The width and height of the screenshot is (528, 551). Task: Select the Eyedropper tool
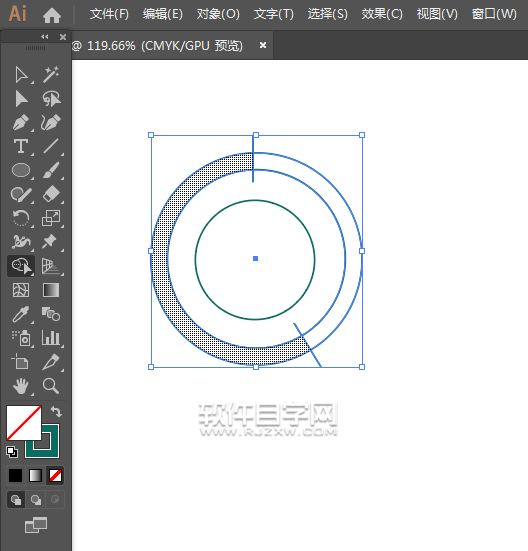[20, 314]
